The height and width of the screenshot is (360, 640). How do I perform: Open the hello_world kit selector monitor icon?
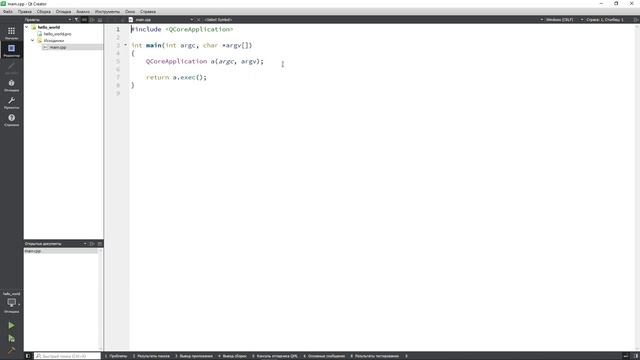11,303
